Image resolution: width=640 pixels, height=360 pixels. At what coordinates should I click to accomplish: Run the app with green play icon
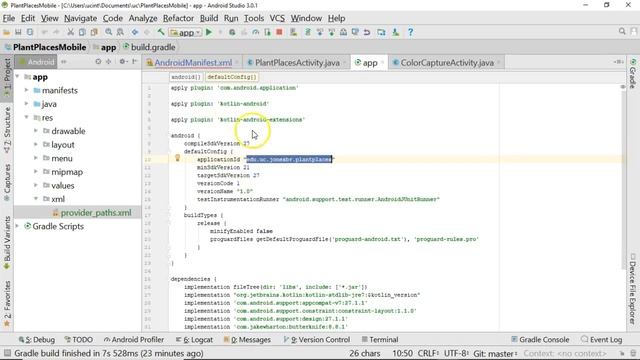[x=209, y=32]
